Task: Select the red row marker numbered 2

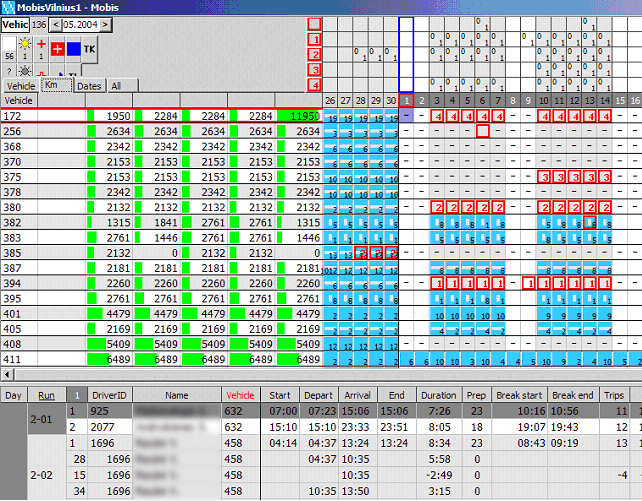Action: point(314,55)
